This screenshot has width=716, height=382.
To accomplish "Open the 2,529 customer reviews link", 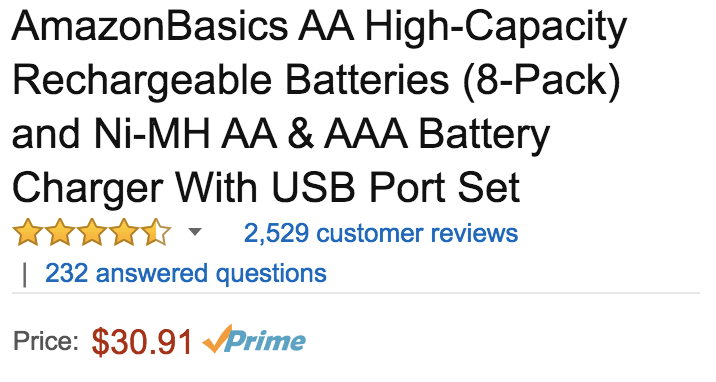I will click(381, 233).
